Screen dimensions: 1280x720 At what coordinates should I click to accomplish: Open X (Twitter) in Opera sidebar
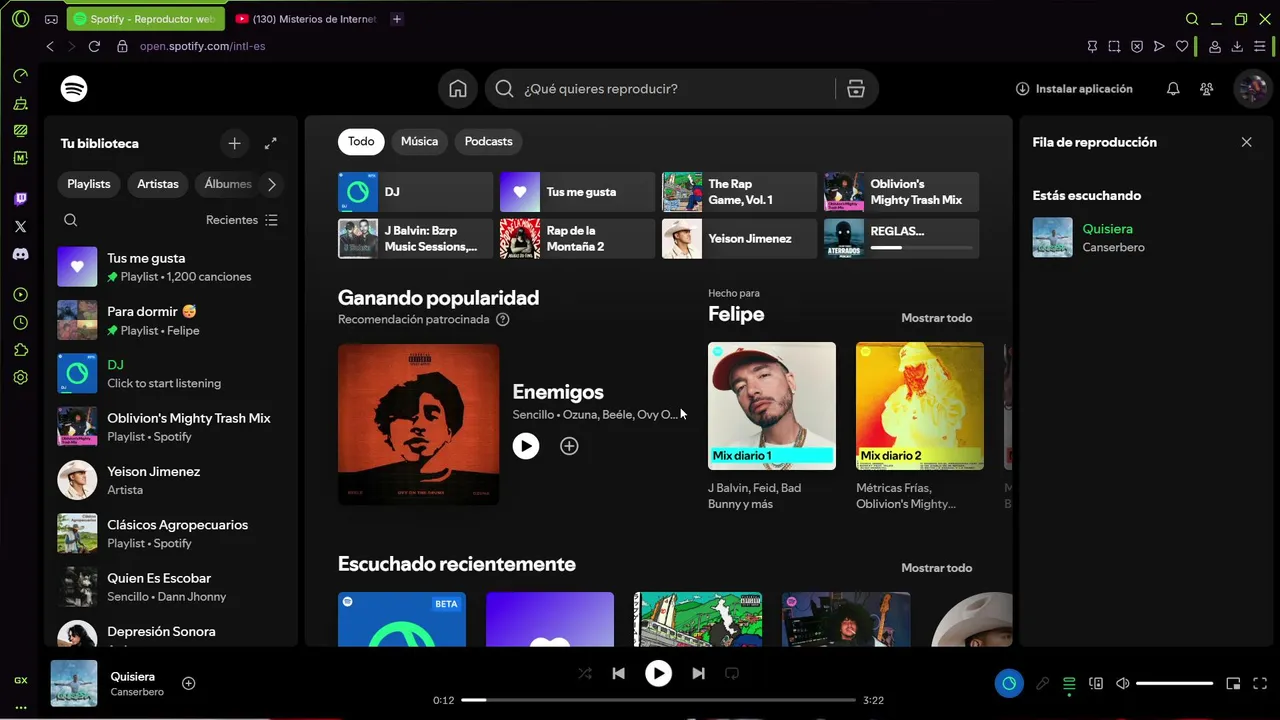tap(20, 227)
